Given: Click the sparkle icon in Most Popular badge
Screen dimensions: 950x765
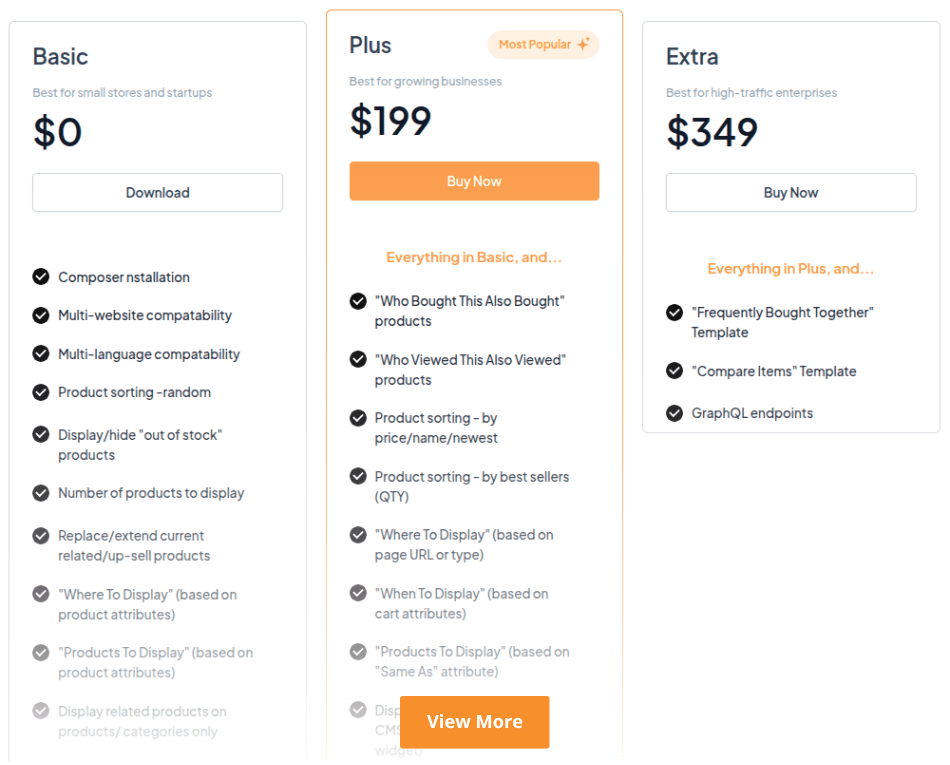Looking at the screenshot, I should (583, 45).
